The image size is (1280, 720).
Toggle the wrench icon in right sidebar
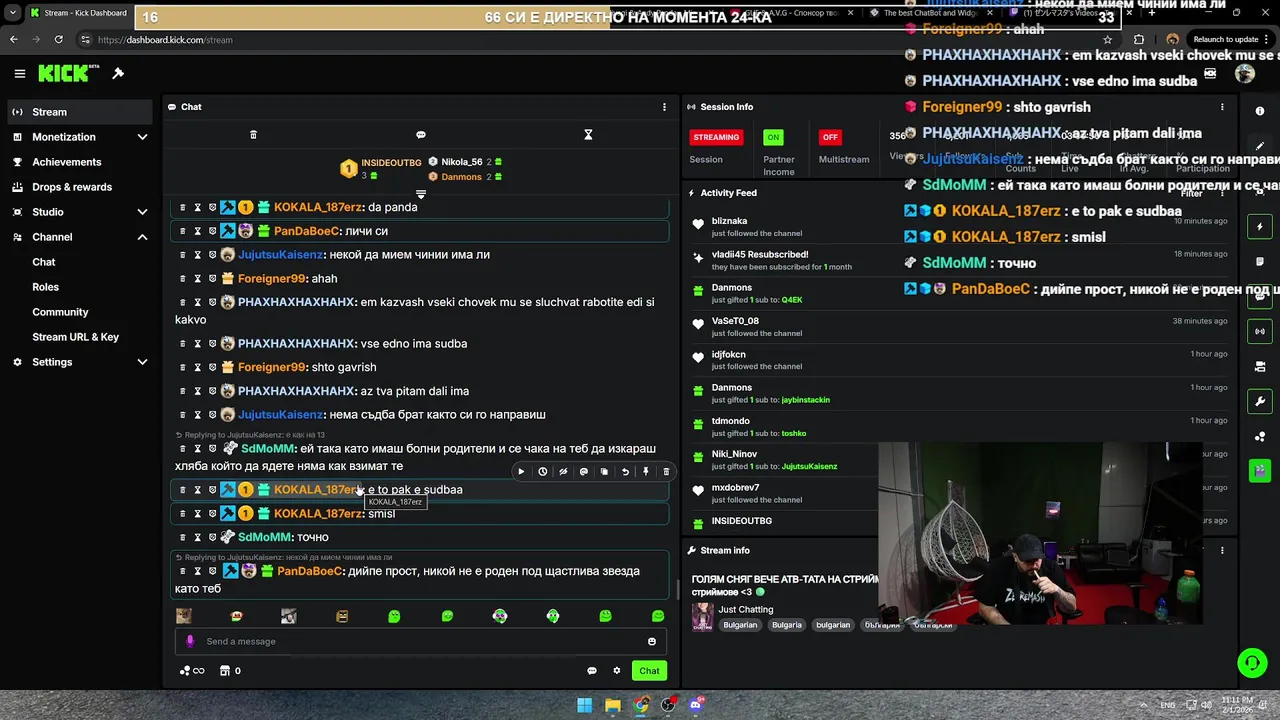pyautogui.click(x=1260, y=401)
